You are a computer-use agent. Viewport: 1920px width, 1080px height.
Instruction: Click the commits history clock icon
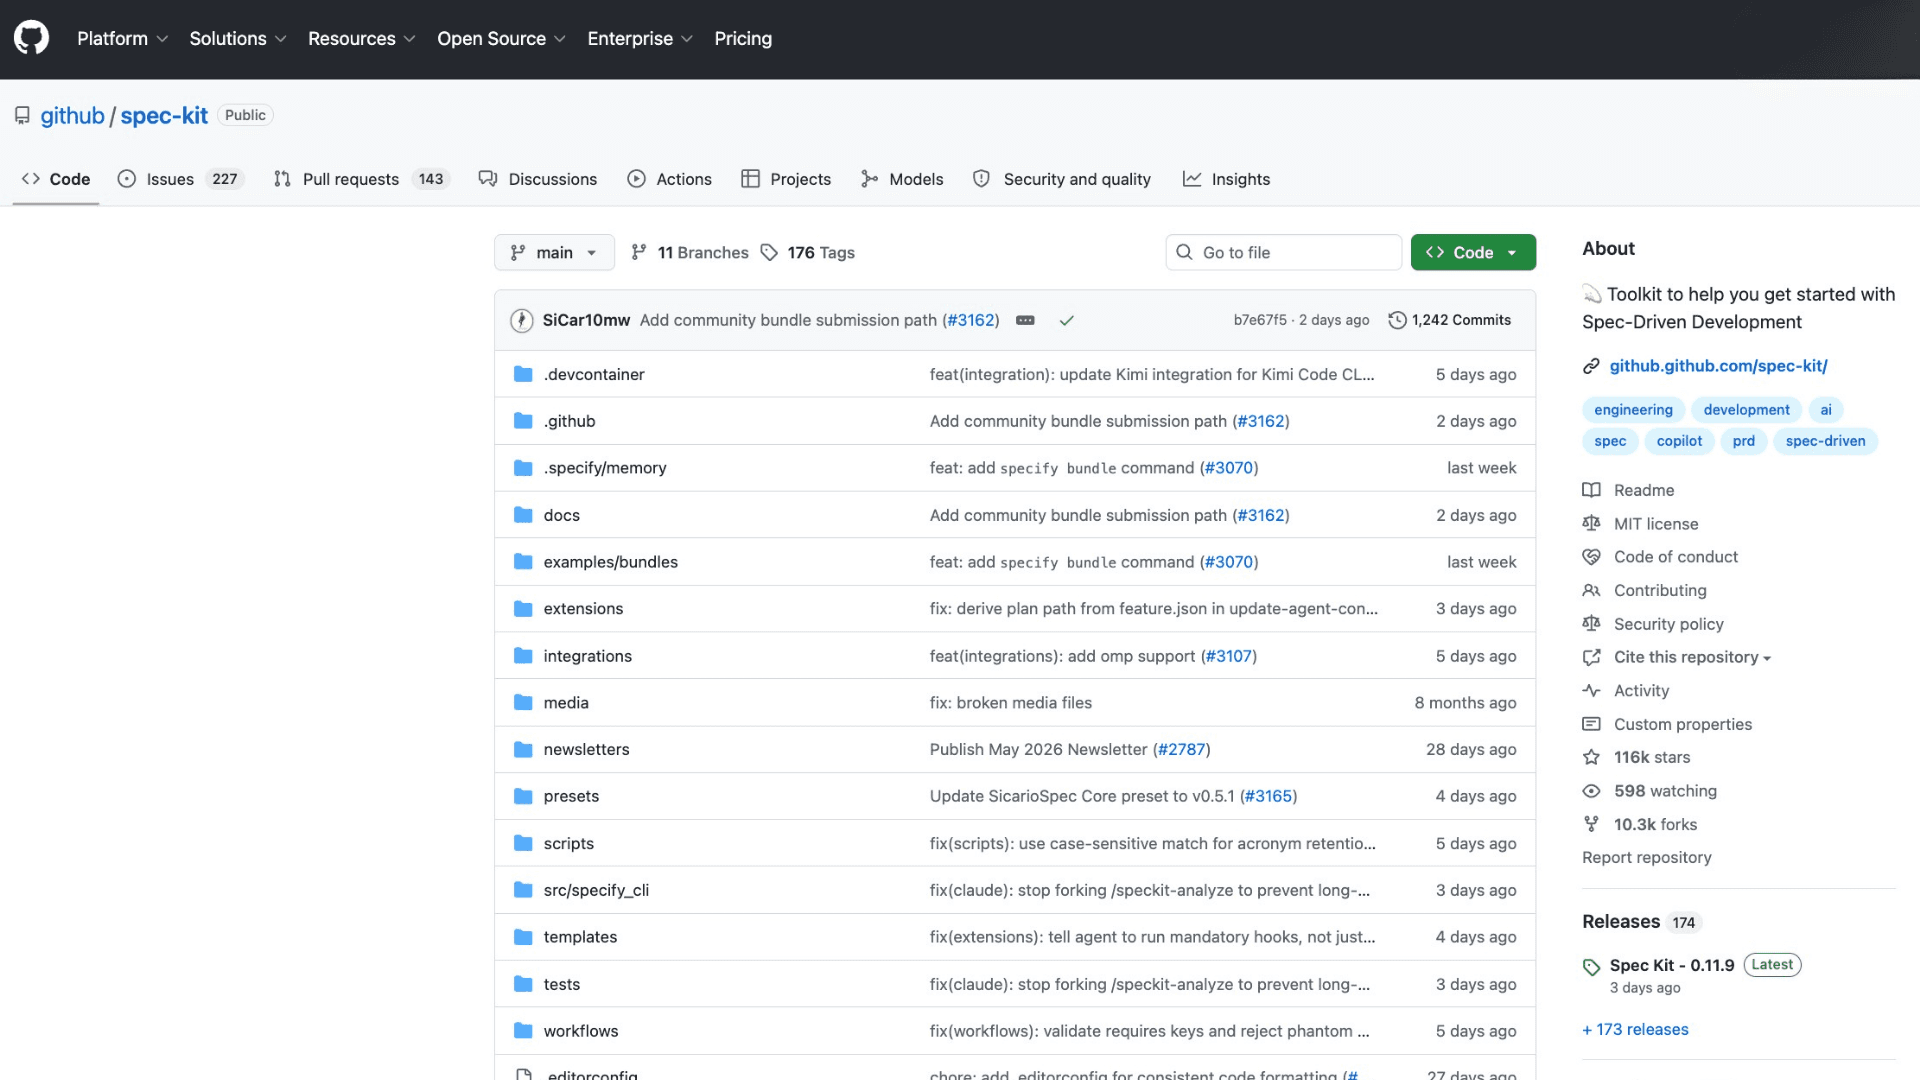pyautogui.click(x=1397, y=320)
